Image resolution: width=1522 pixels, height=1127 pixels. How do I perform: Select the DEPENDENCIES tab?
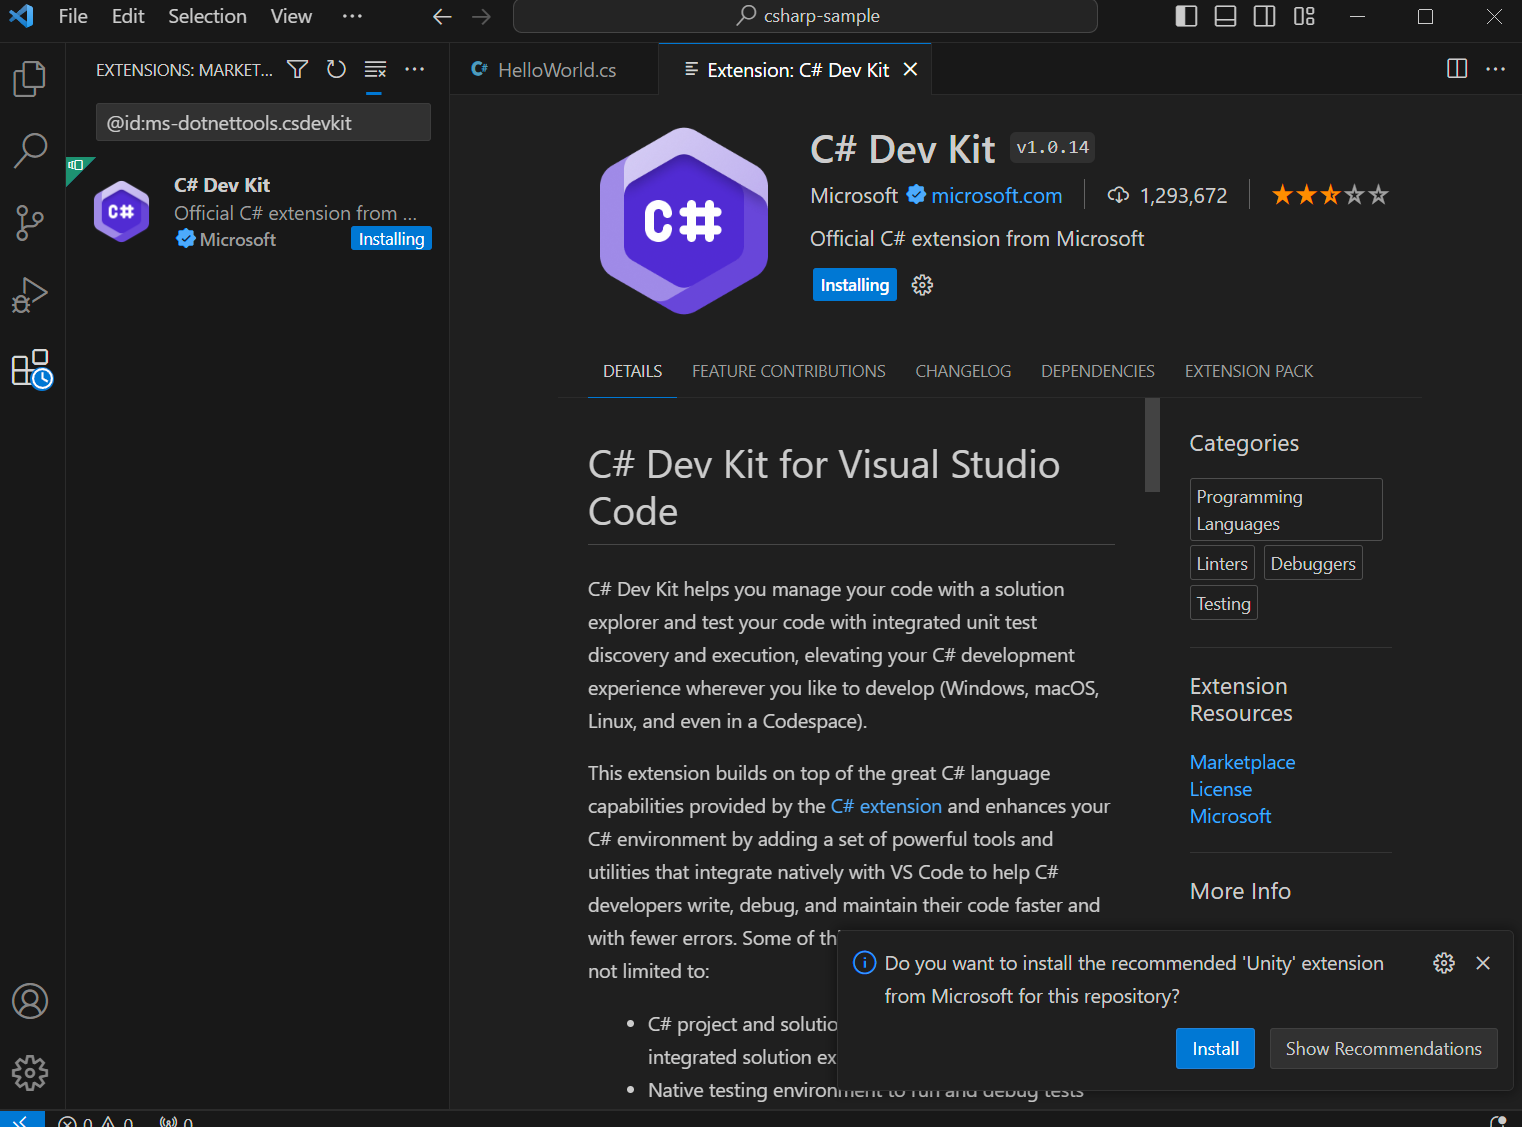coord(1098,371)
